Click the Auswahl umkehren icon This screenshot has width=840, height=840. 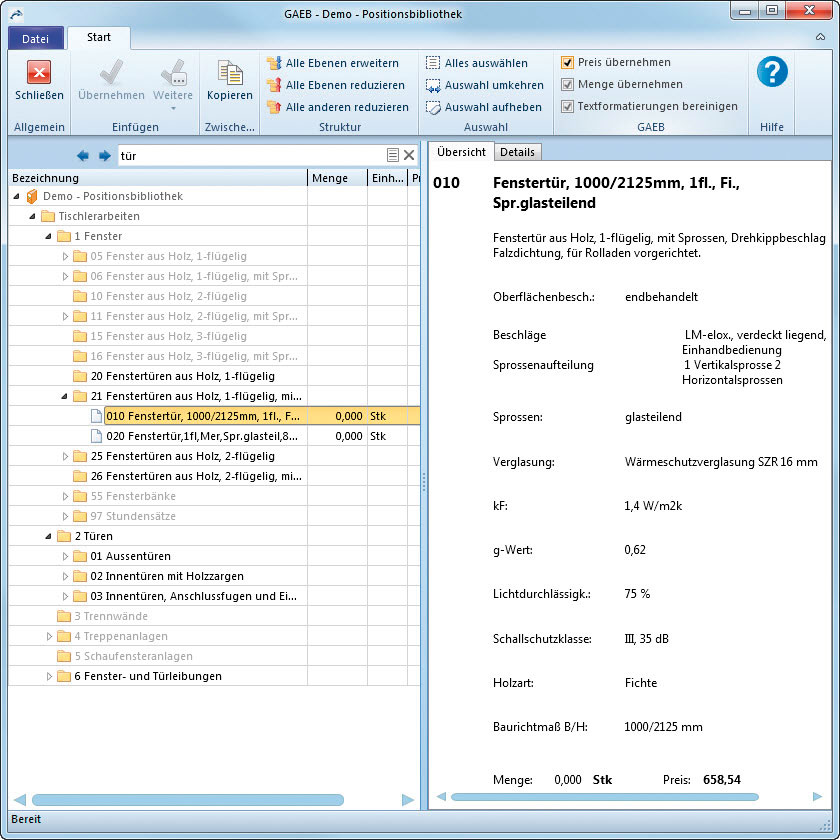[433, 85]
